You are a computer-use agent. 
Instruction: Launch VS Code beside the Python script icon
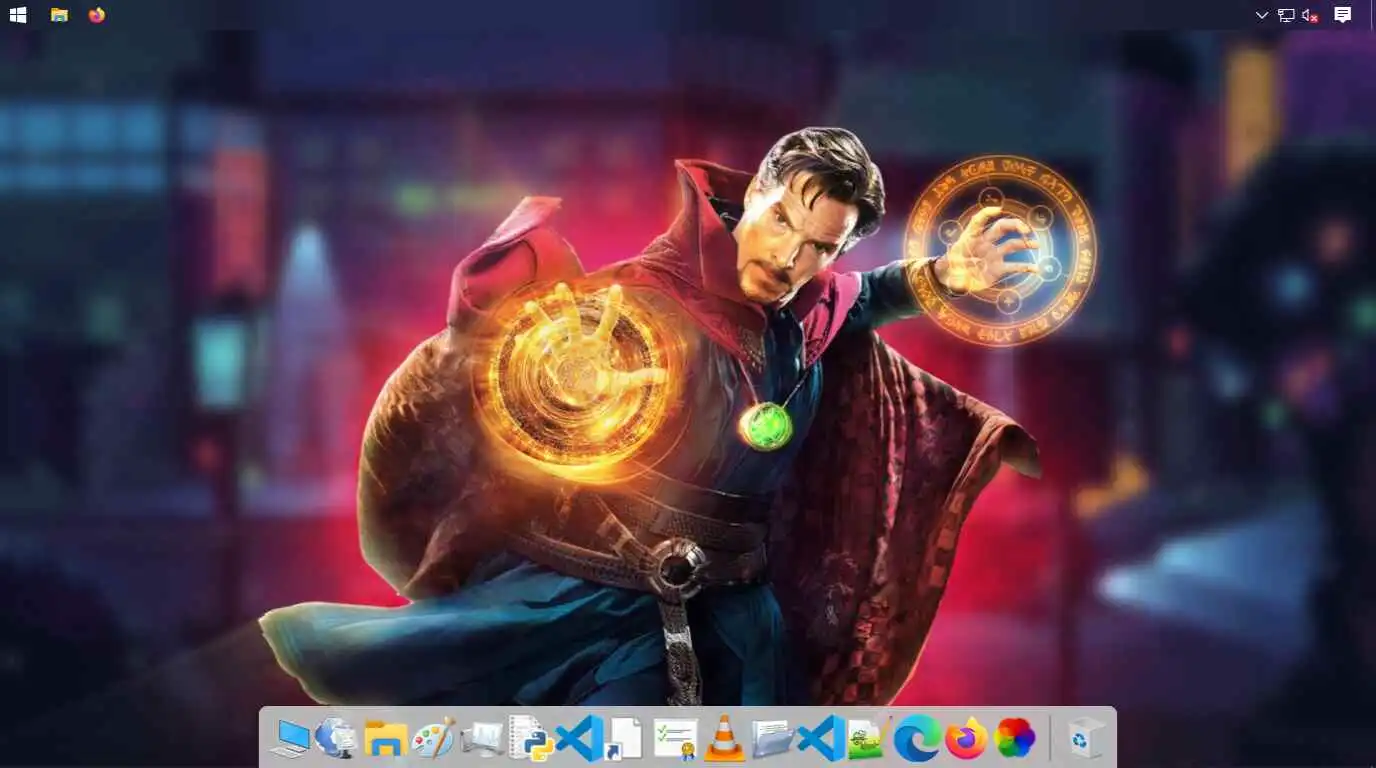click(x=579, y=739)
